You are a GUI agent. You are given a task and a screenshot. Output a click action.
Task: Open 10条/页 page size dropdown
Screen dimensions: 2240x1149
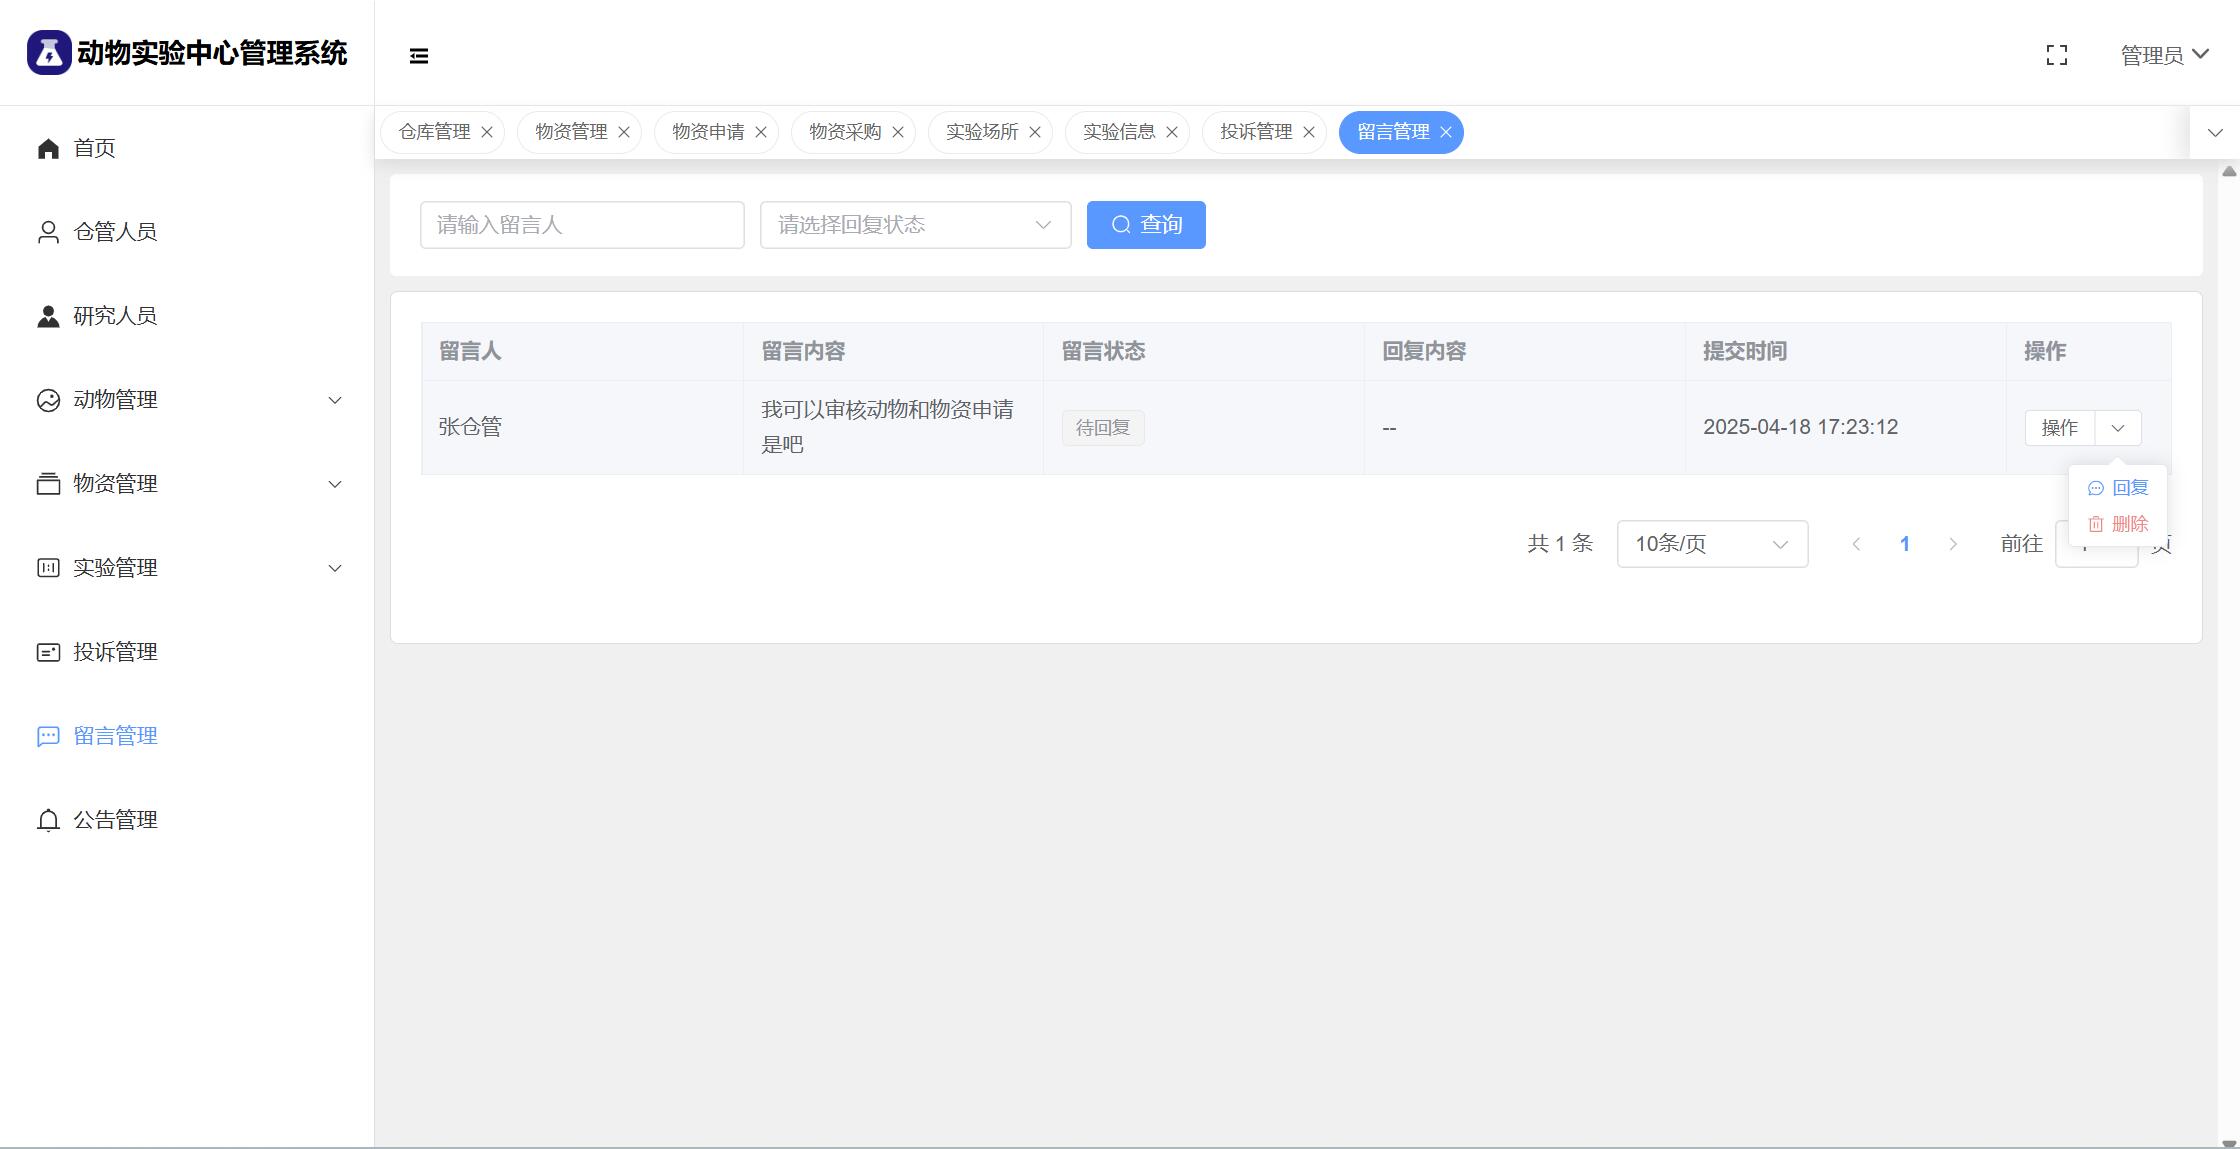(1711, 544)
